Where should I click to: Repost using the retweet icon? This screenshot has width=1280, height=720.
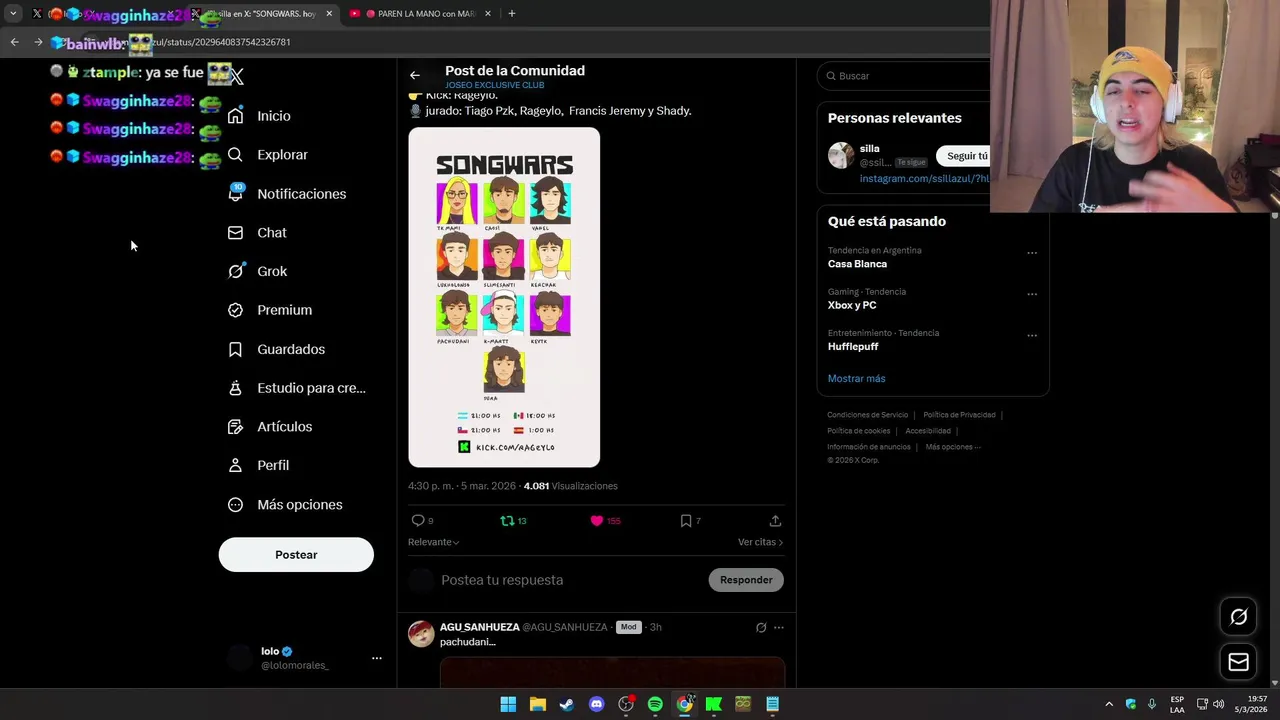[x=507, y=521]
